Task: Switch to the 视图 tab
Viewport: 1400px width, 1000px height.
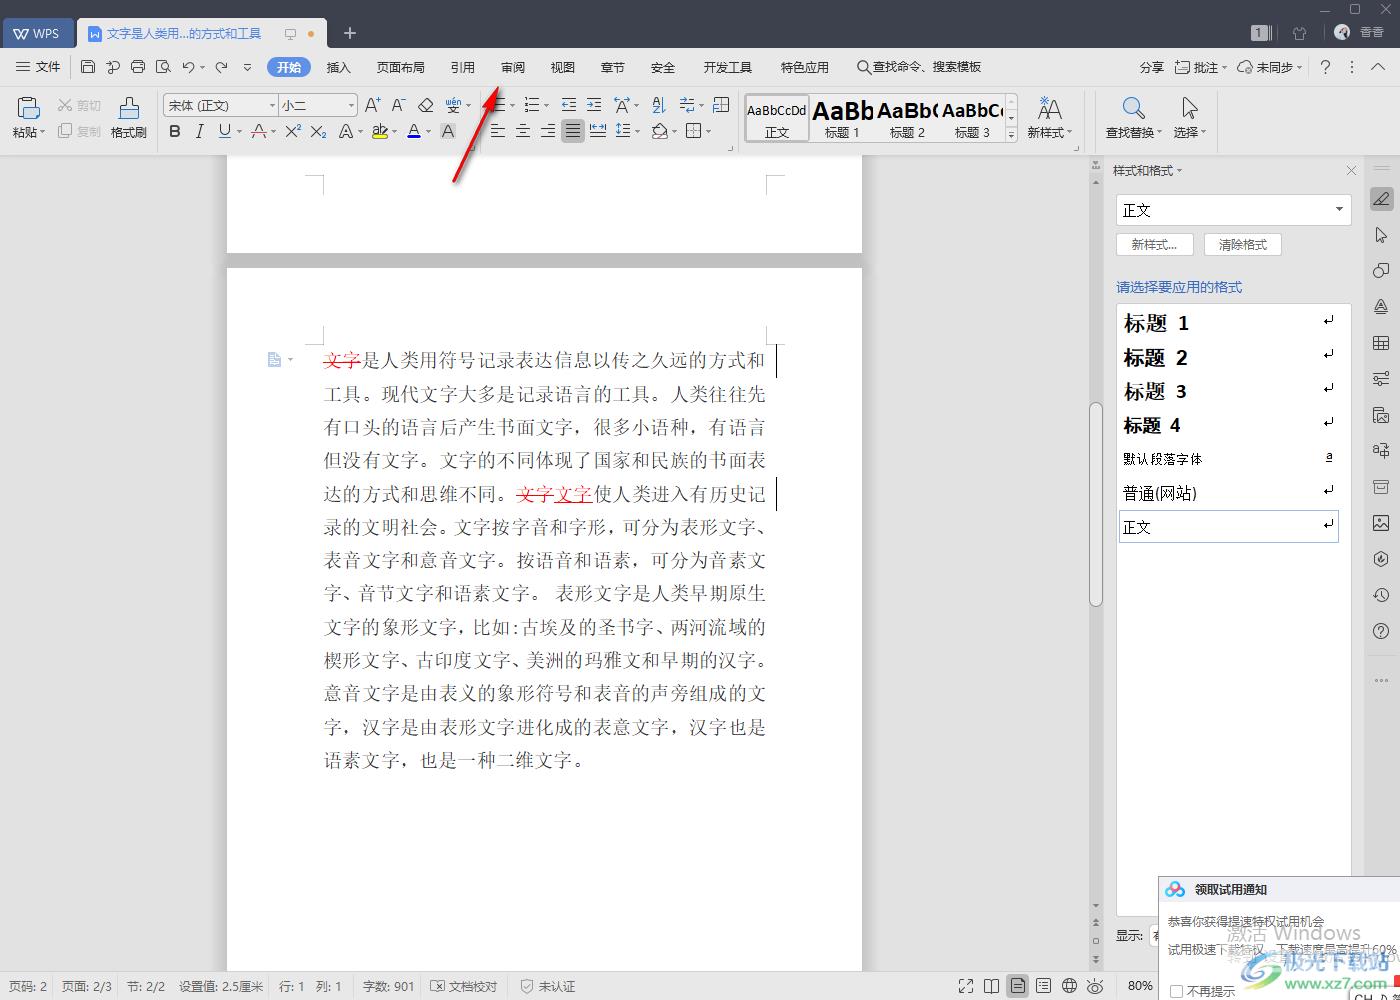Action: [x=563, y=67]
